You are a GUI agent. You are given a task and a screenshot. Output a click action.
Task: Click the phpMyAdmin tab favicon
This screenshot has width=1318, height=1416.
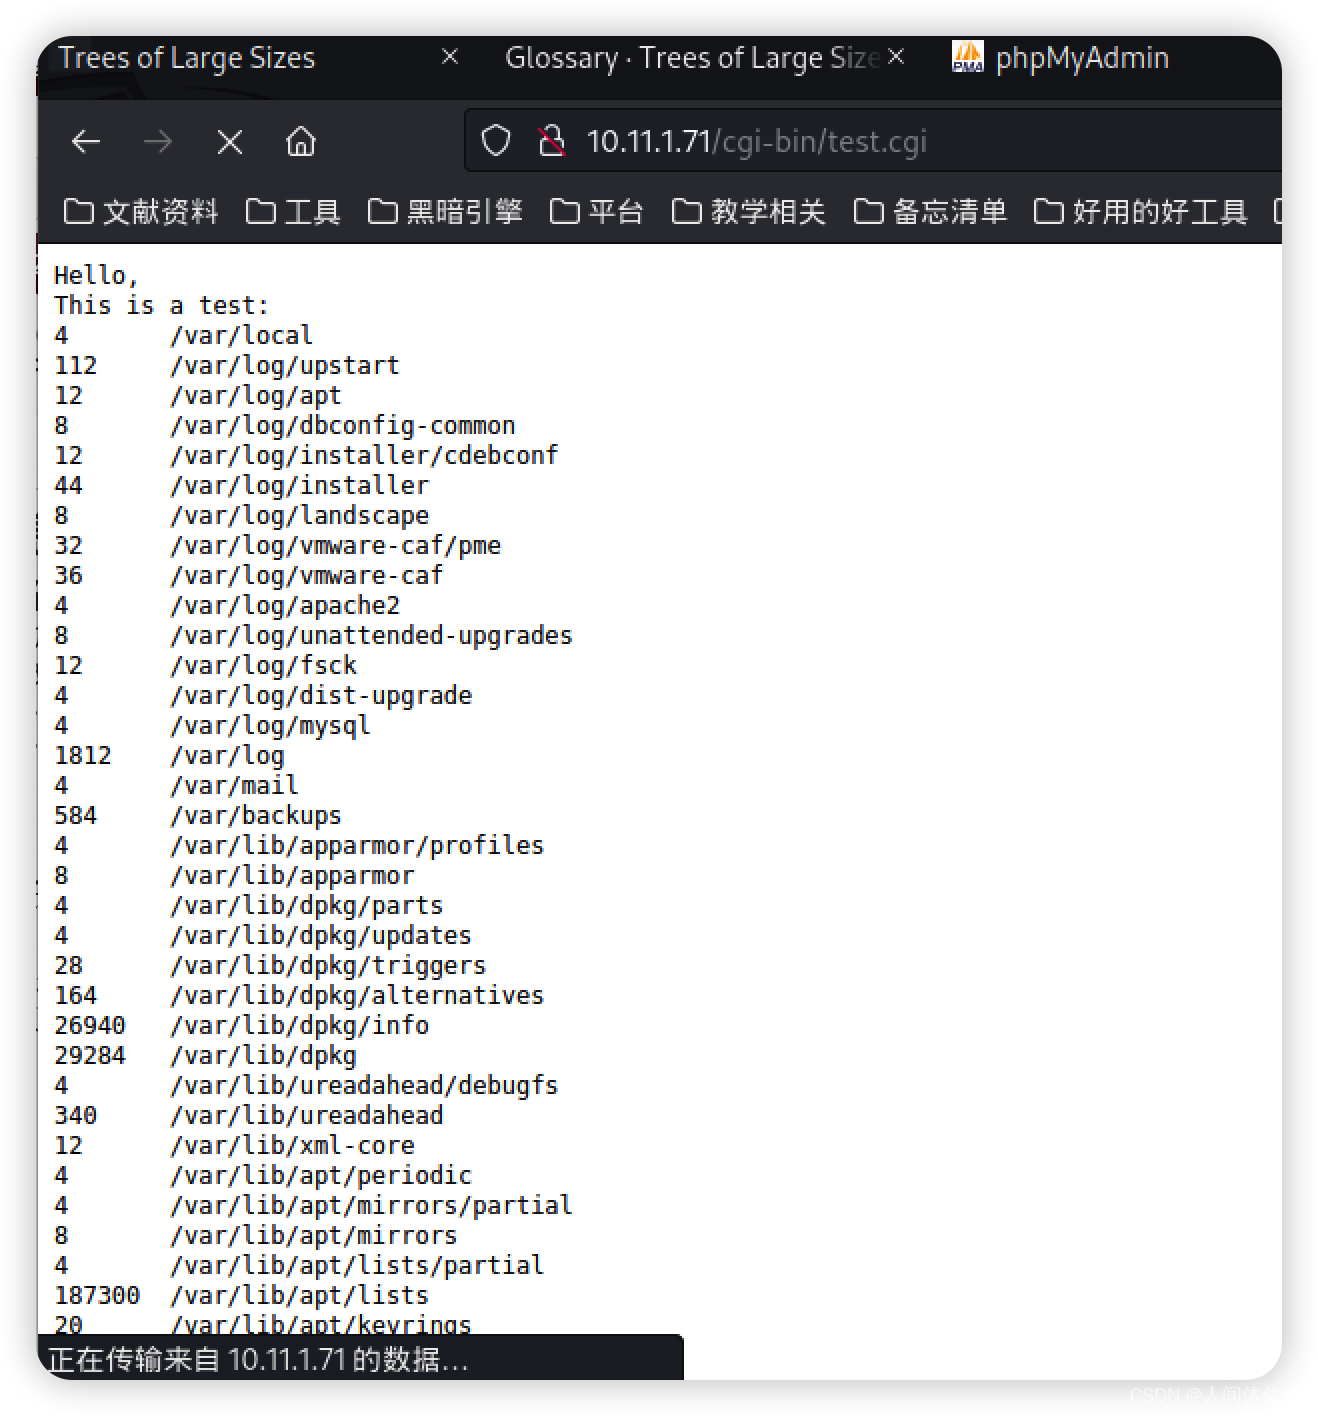[967, 57]
